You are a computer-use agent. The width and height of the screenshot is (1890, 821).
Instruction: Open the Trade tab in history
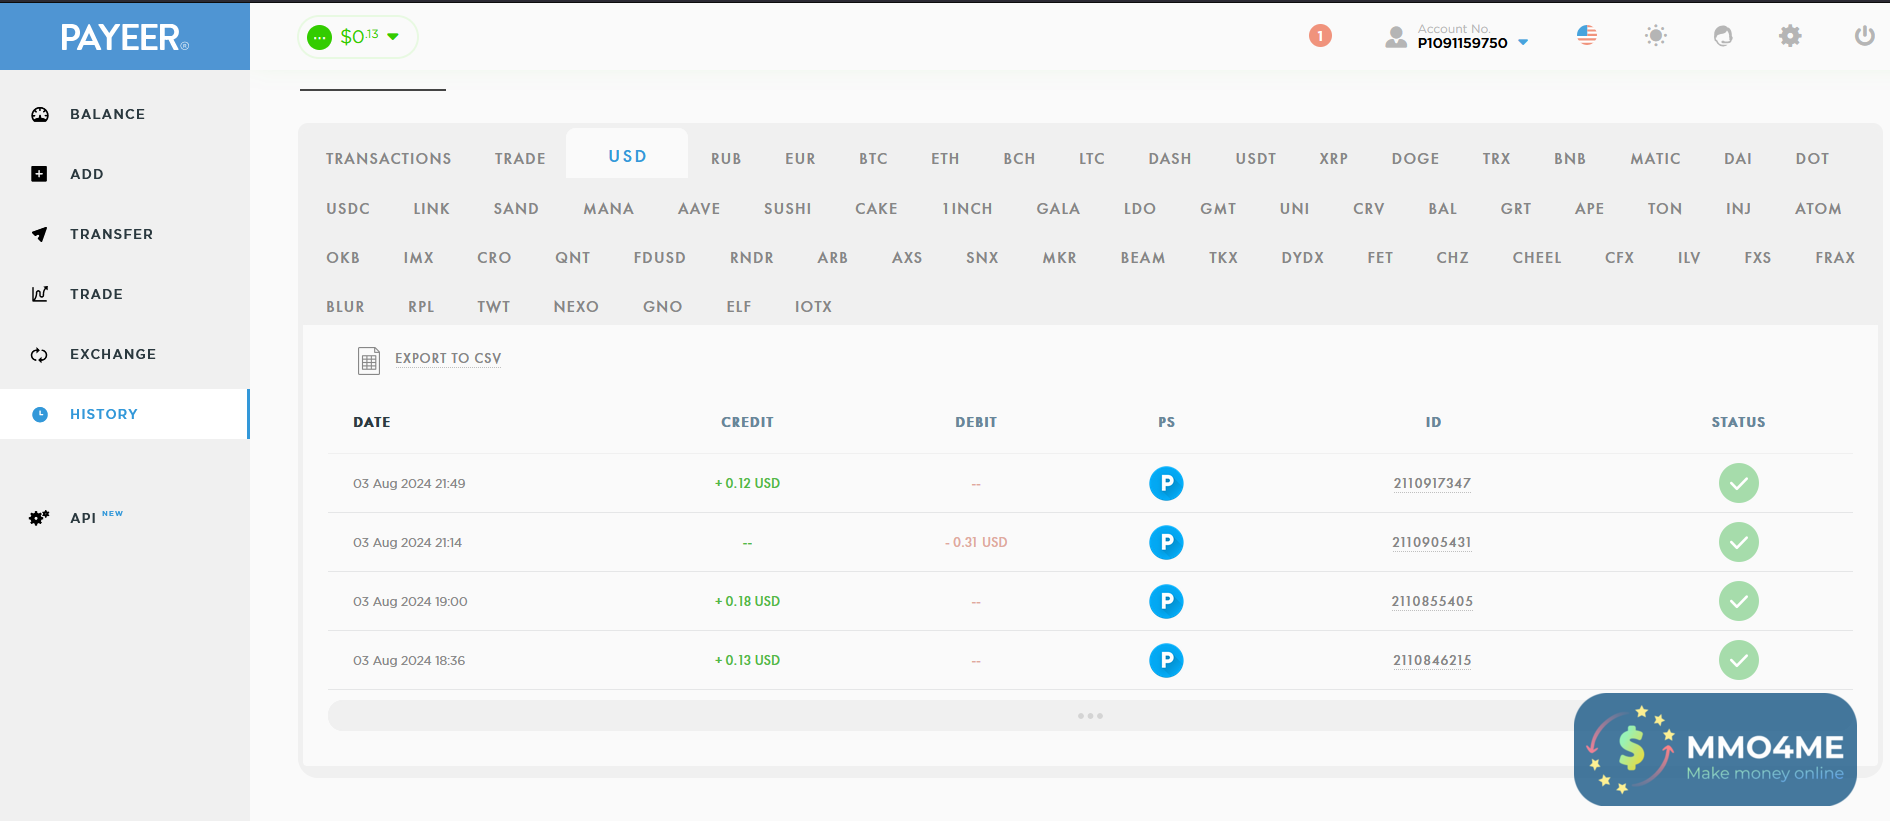(x=520, y=159)
